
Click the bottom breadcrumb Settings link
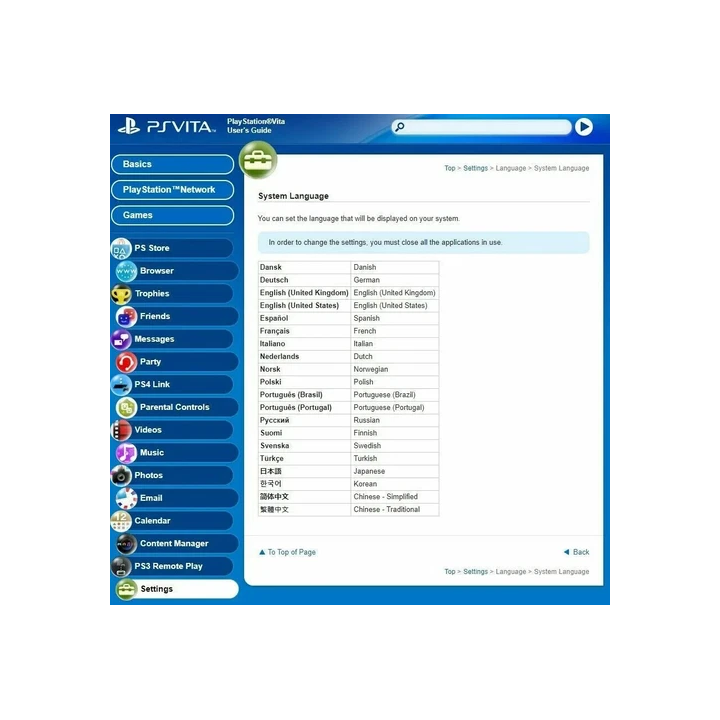click(475, 572)
